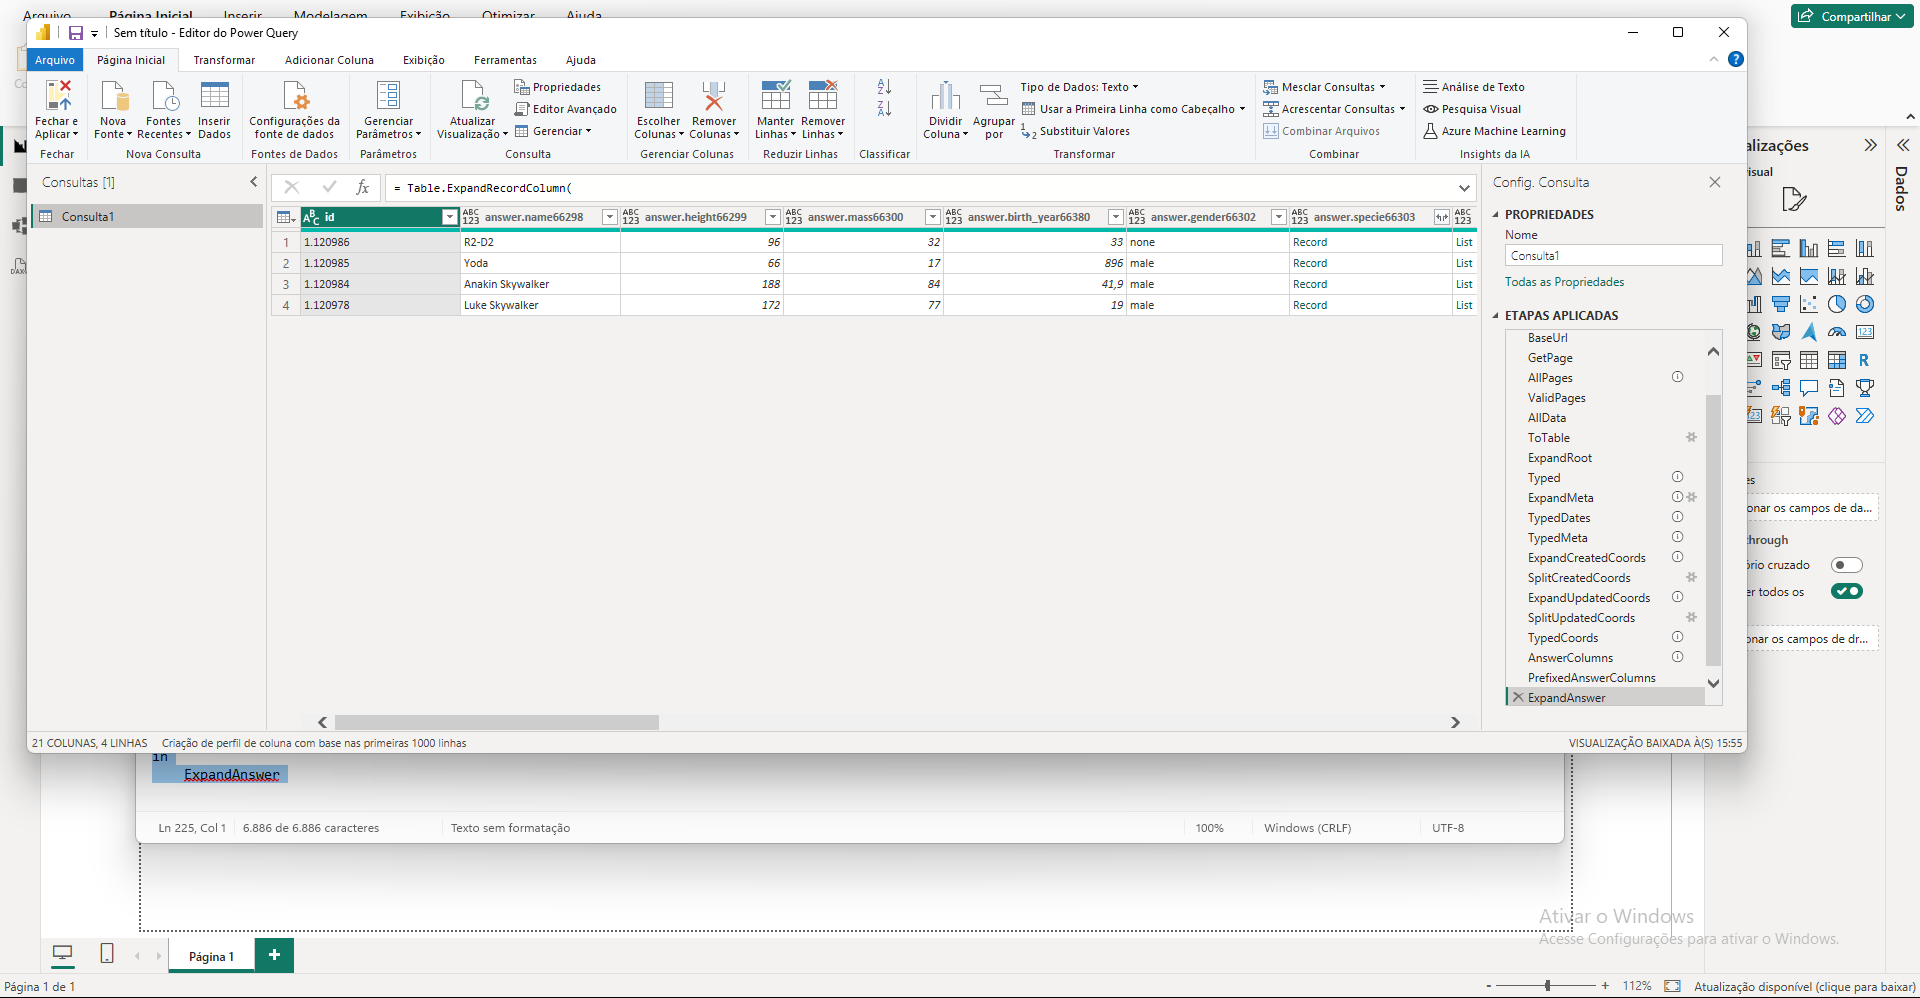Open the id column filter dropdown
1920x998 pixels.
click(x=449, y=217)
